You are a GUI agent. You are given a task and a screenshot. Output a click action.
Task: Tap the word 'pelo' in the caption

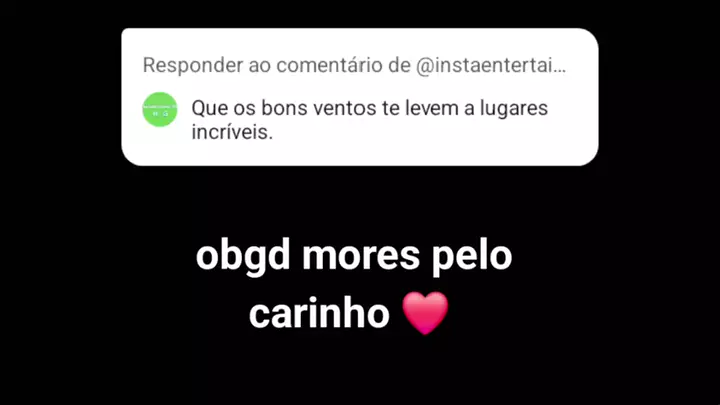(x=472, y=257)
